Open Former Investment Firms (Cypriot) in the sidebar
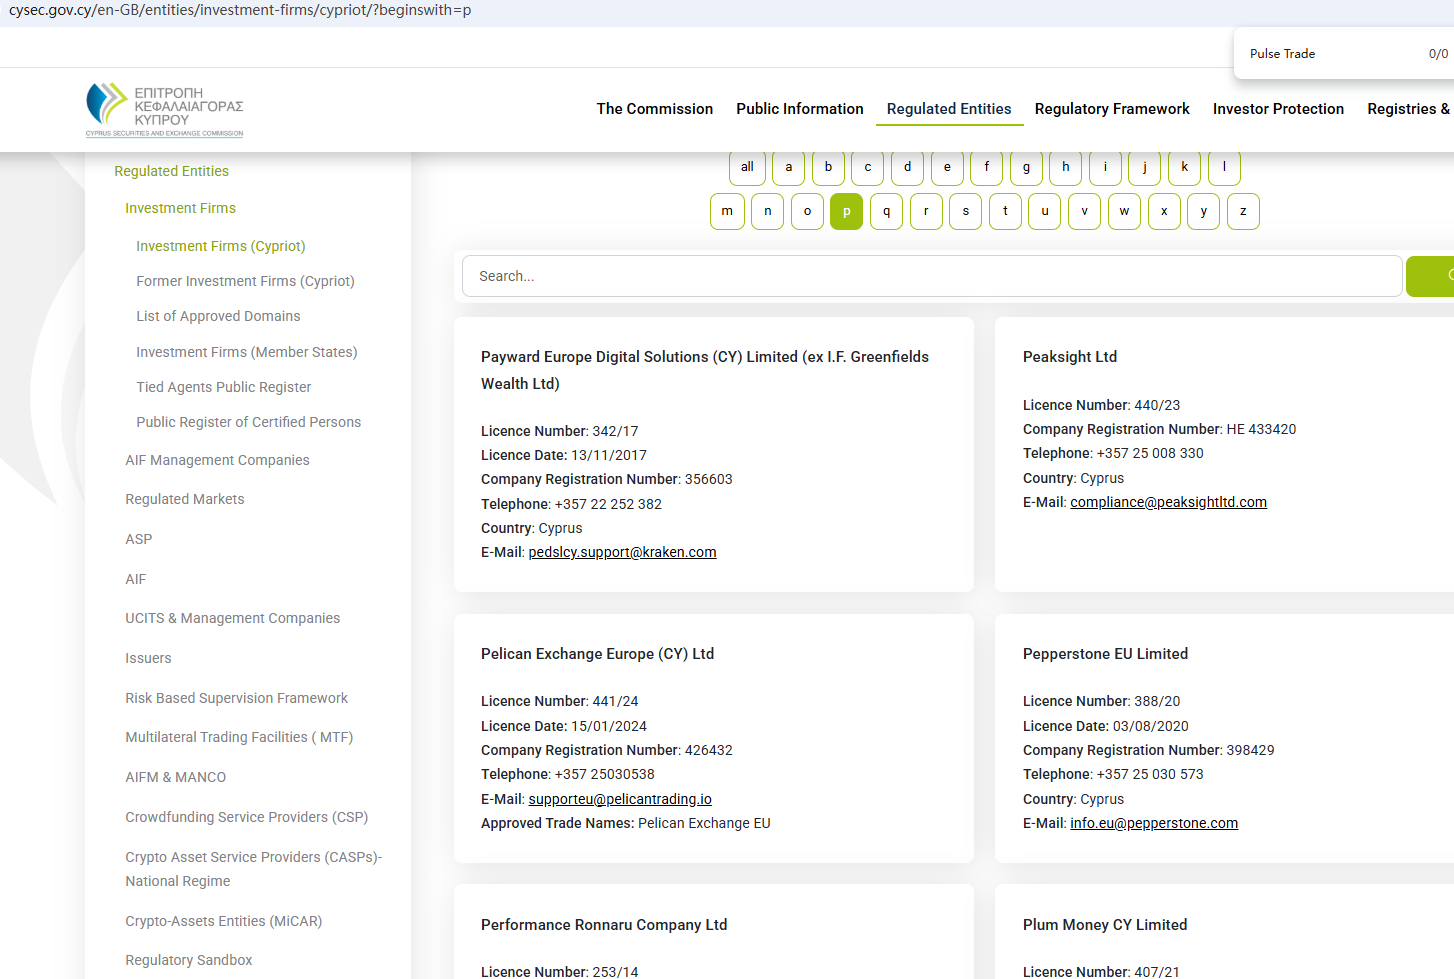The width and height of the screenshot is (1454, 979). pyautogui.click(x=245, y=281)
